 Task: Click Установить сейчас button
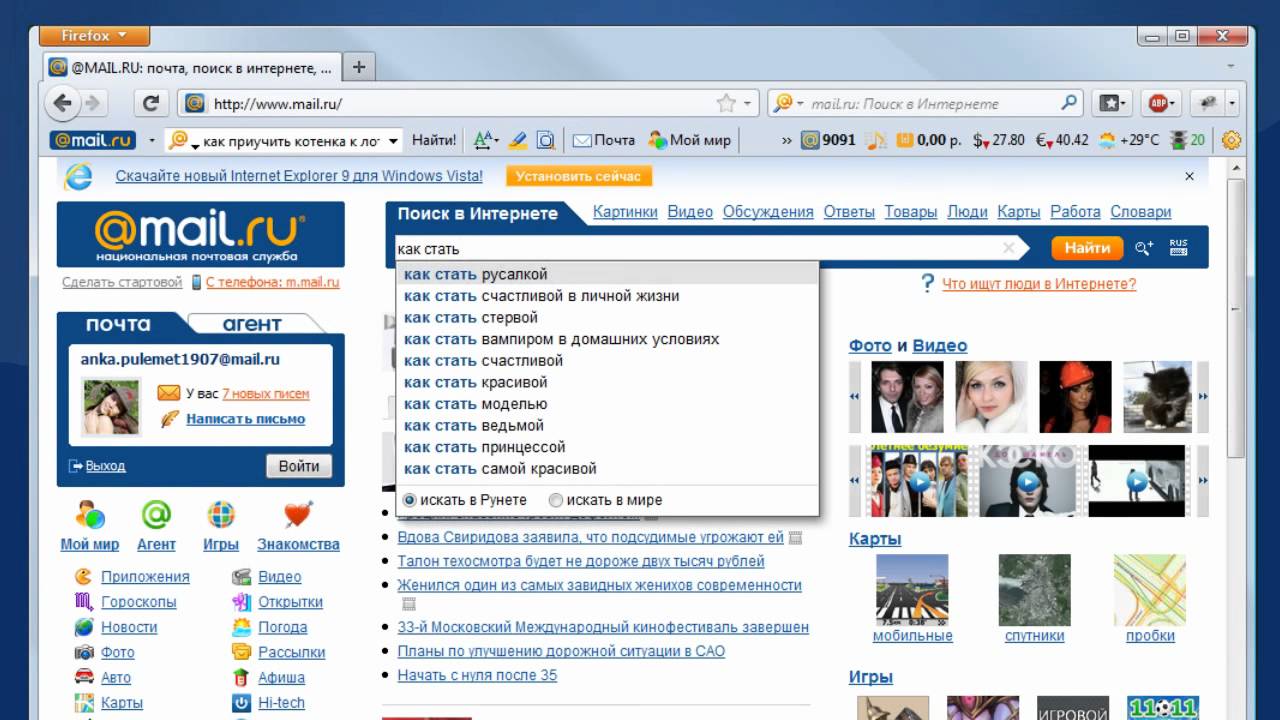(x=580, y=176)
